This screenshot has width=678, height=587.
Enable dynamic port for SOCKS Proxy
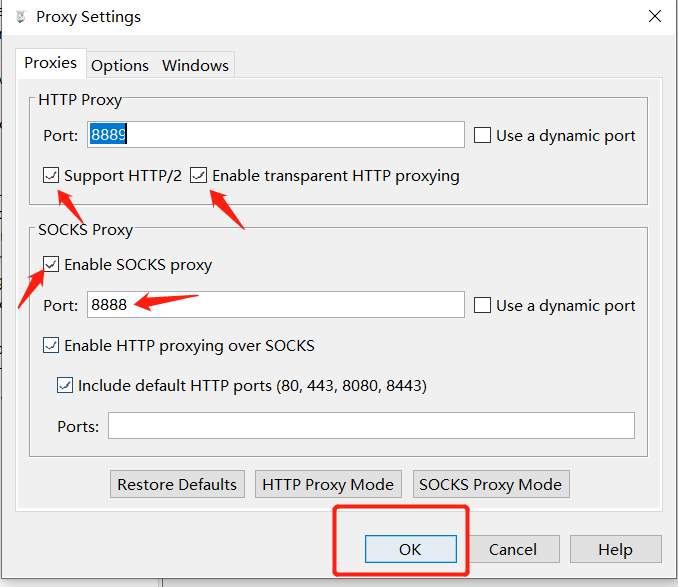point(483,305)
